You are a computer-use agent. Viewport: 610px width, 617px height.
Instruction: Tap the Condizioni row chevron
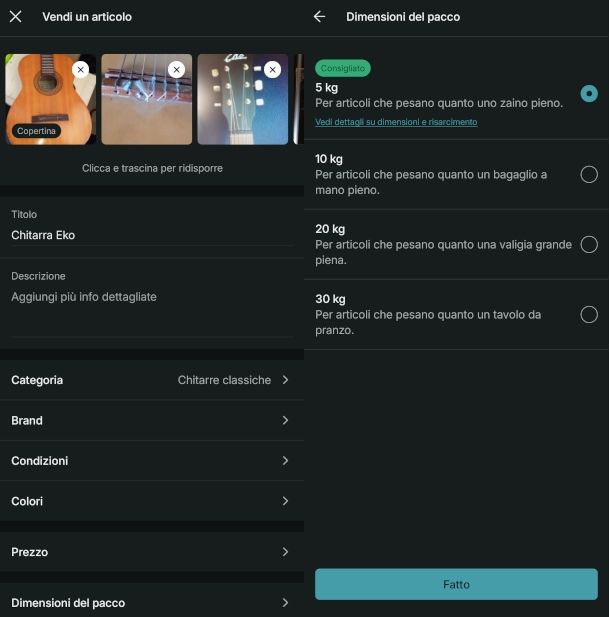point(285,460)
